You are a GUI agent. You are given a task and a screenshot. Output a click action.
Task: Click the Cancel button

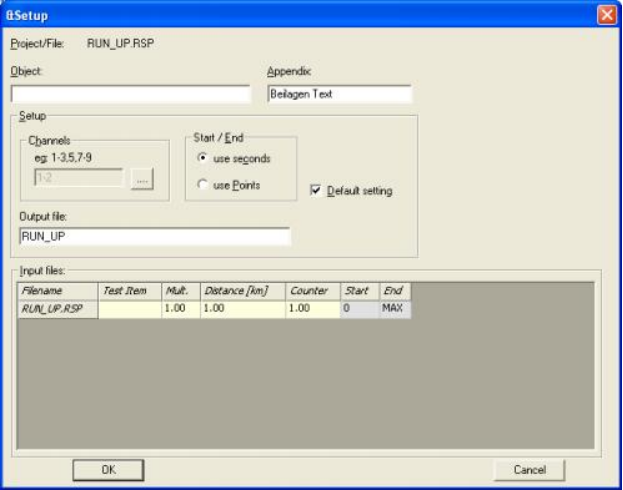(529, 470)
